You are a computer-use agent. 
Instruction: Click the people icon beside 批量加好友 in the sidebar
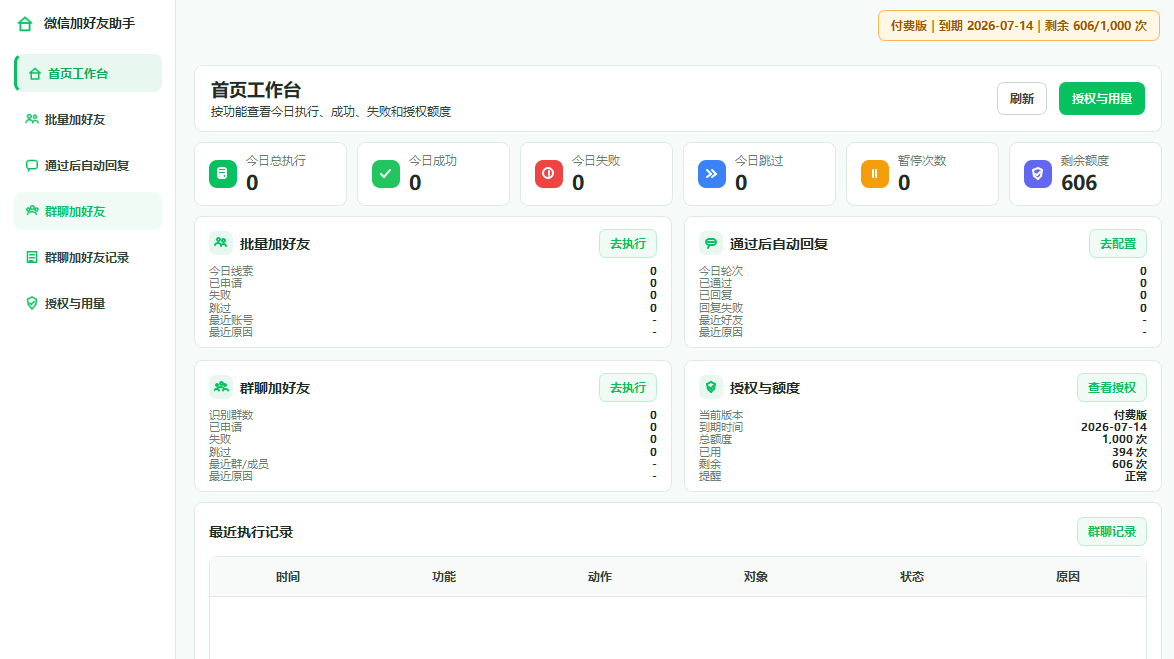[31, 119]
